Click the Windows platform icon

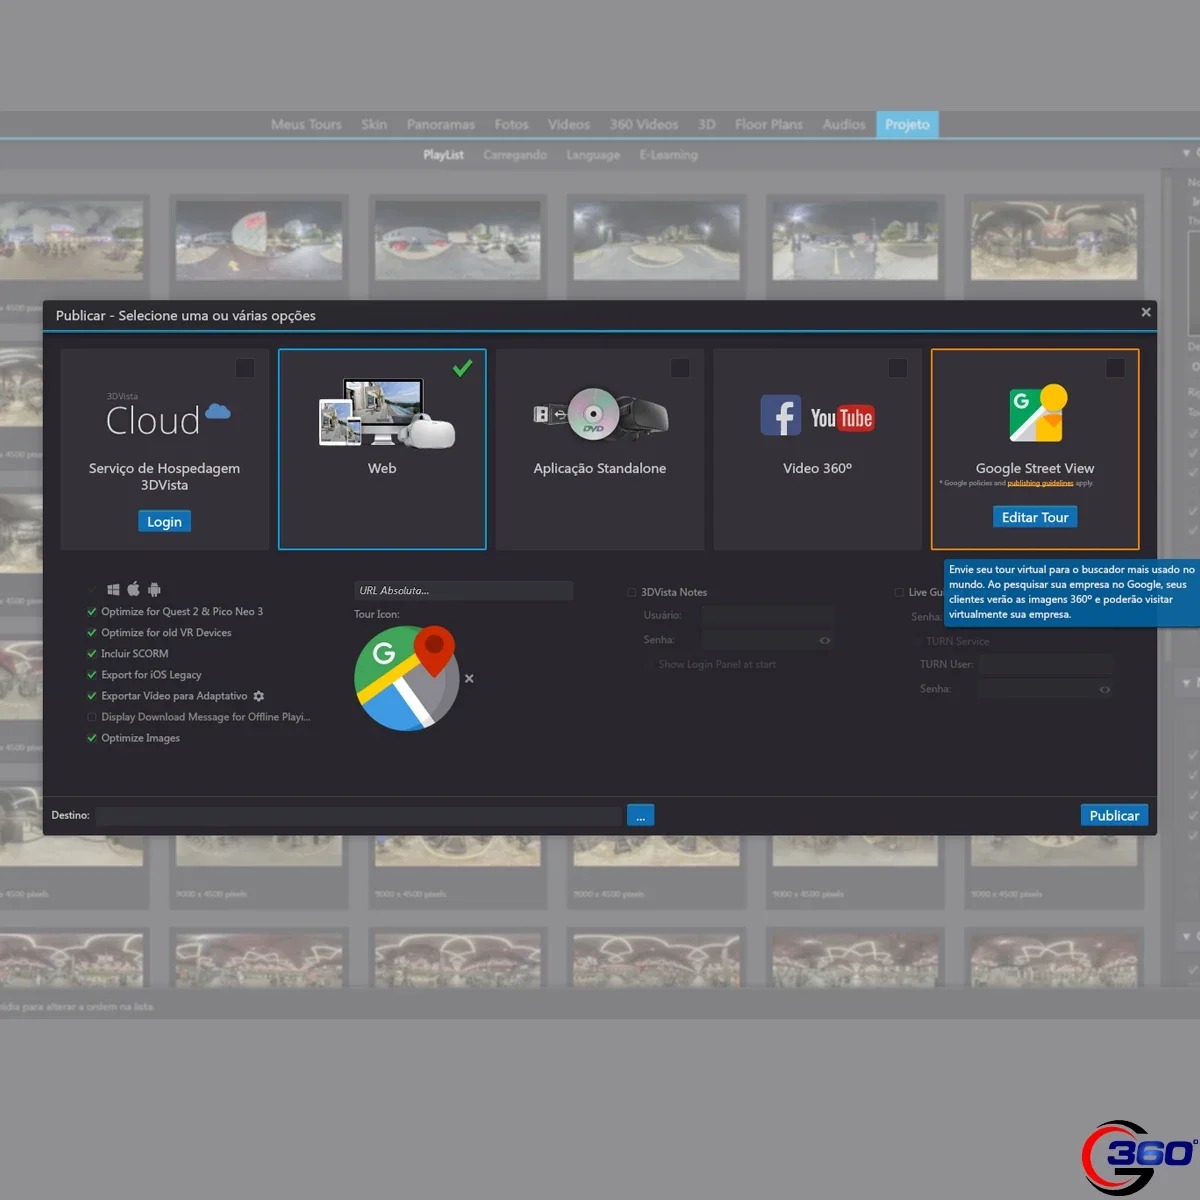click(113, 589)
